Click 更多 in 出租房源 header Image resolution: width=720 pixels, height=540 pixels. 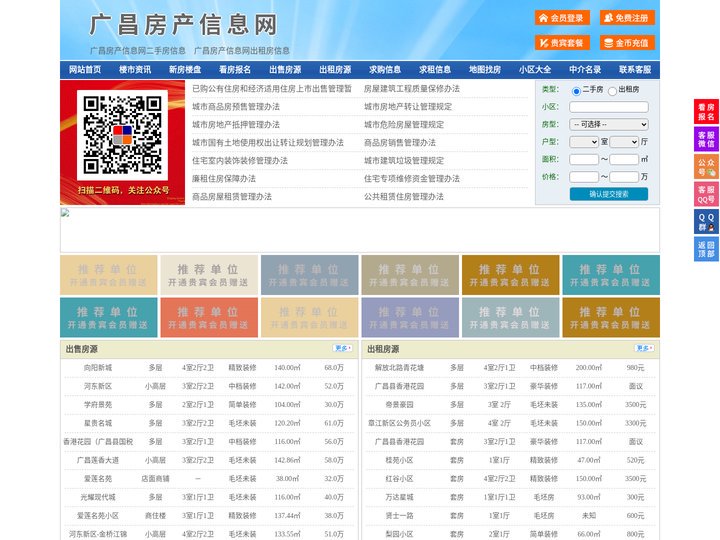(x=644, y=349)
